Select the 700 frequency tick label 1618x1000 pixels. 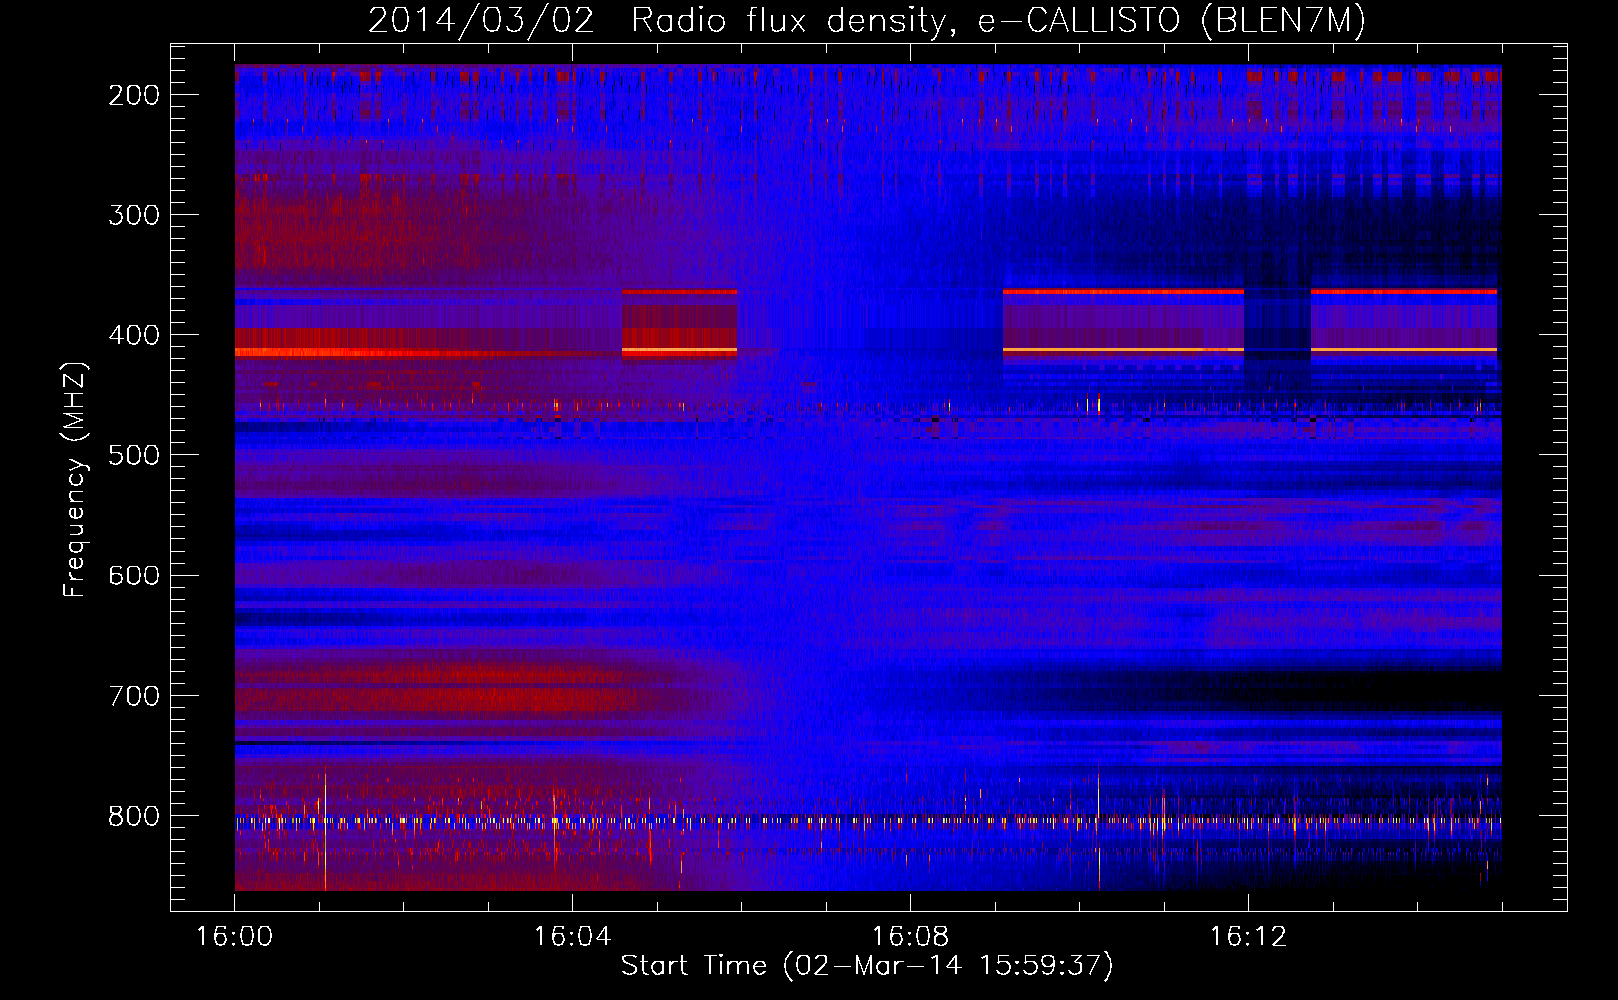134,695
